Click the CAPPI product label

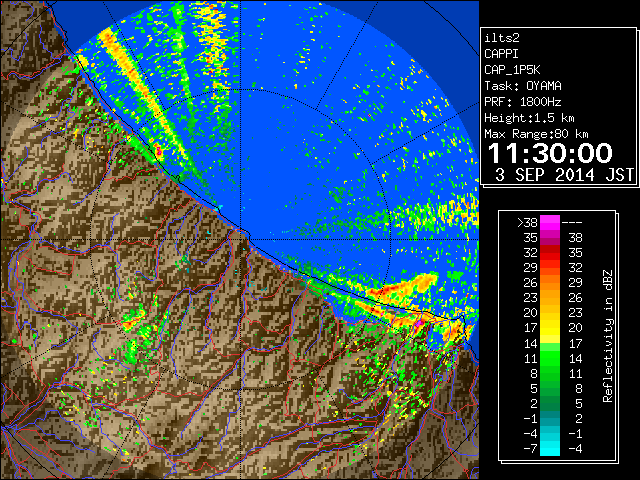point(501,54)
